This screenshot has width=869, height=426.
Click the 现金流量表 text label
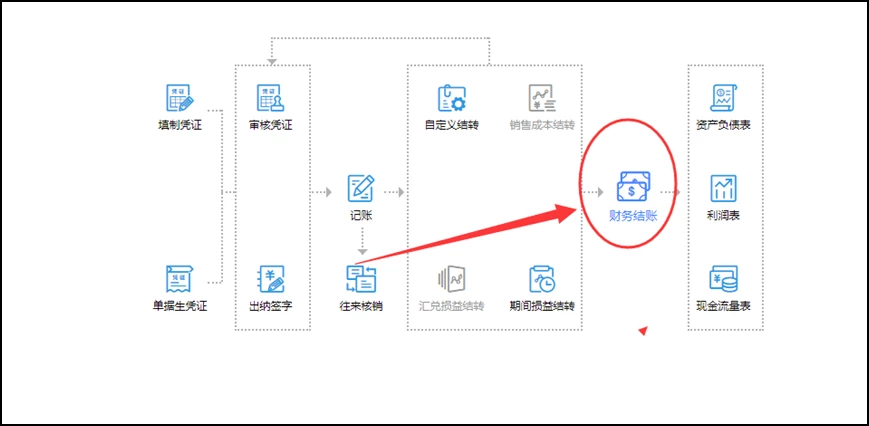723,306
